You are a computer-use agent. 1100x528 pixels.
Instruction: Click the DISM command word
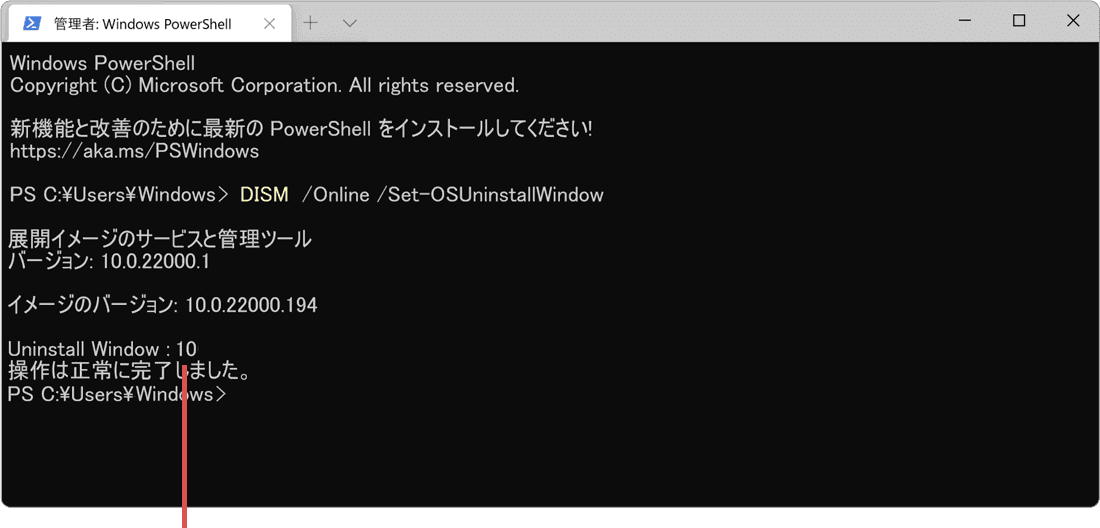(x=264, y=195)
